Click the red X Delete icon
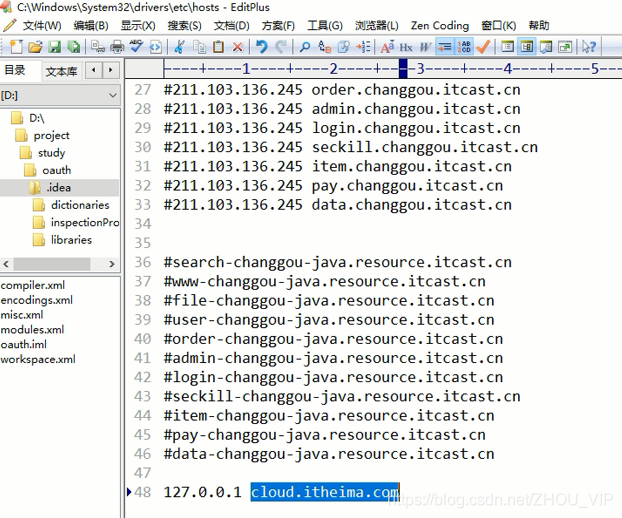Viewport: 622px width, 518px height. coord(238,47)
